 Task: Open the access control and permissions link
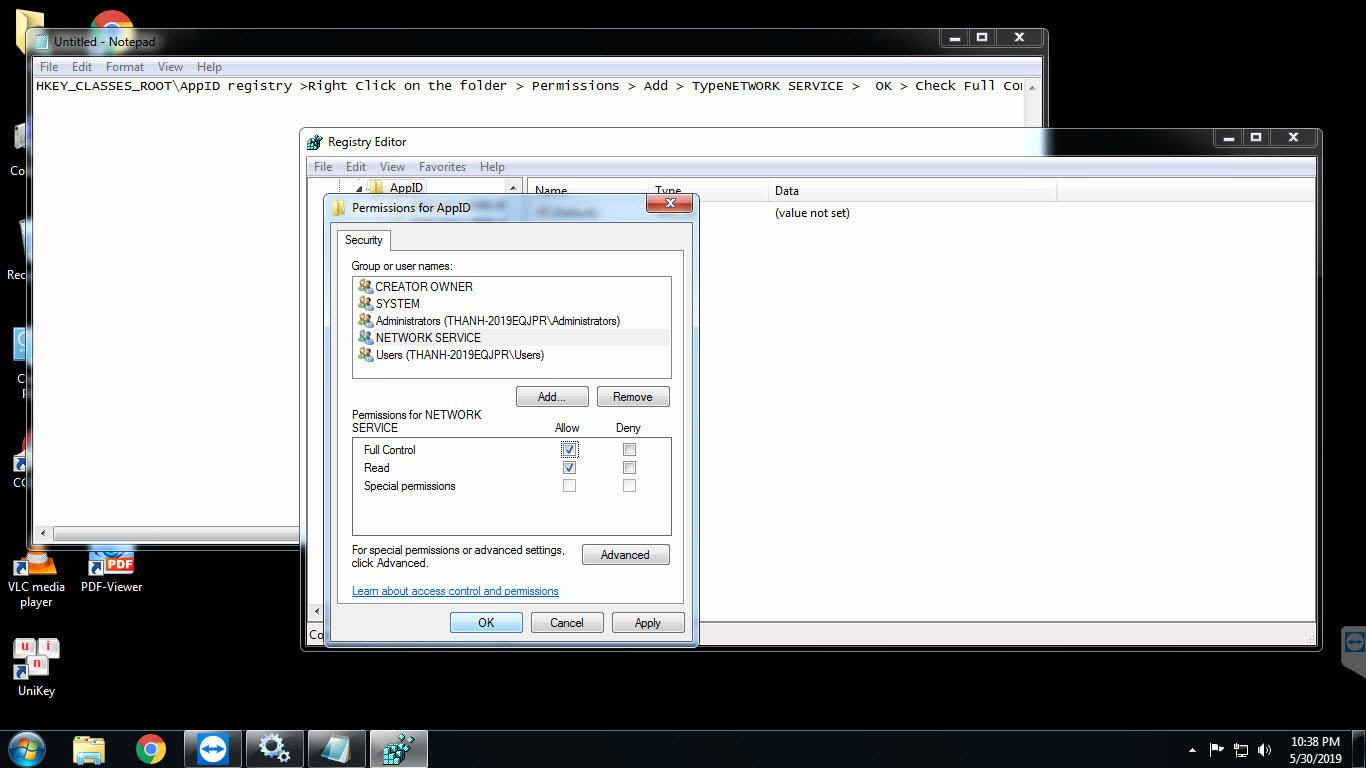[x=455, y=591]
